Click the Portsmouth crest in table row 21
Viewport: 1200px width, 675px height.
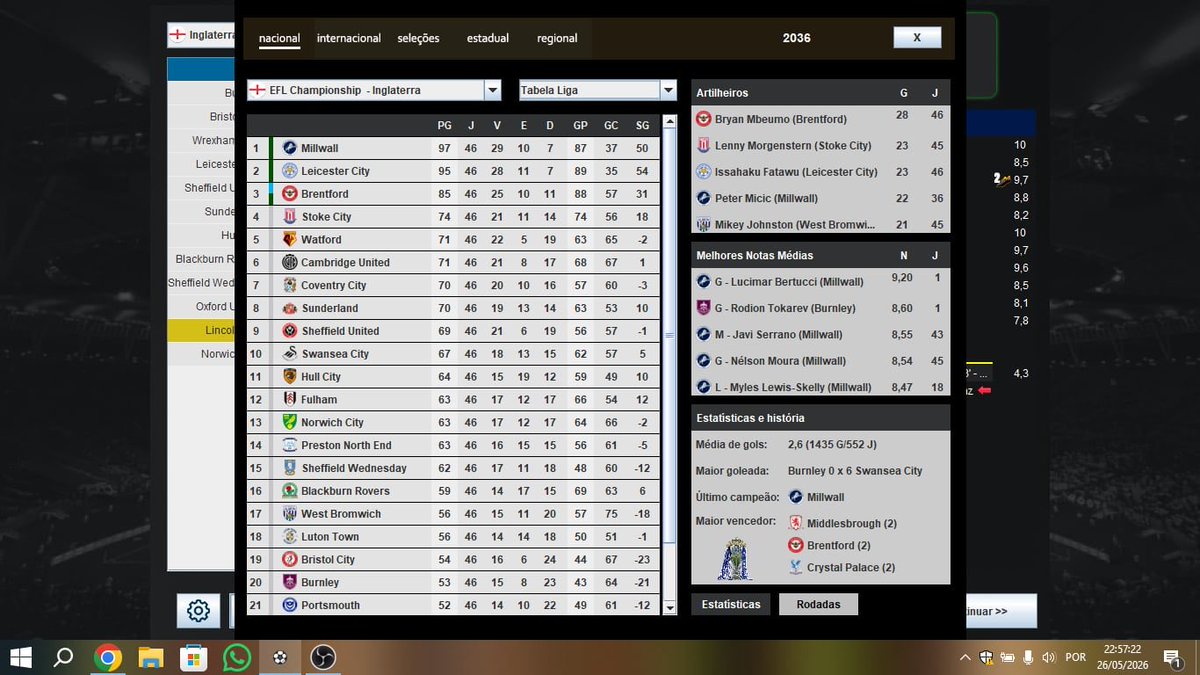(290, 605)
